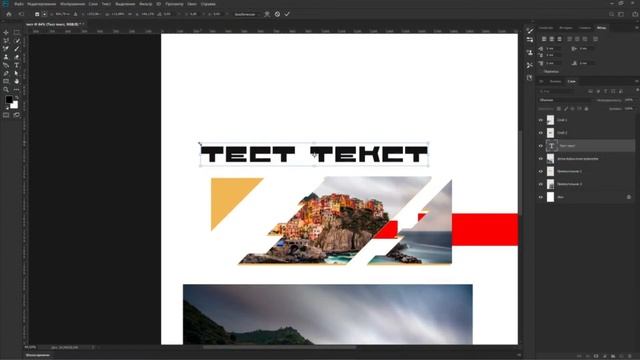Select the Rectangle shape tool

click(x=6, y=81)
